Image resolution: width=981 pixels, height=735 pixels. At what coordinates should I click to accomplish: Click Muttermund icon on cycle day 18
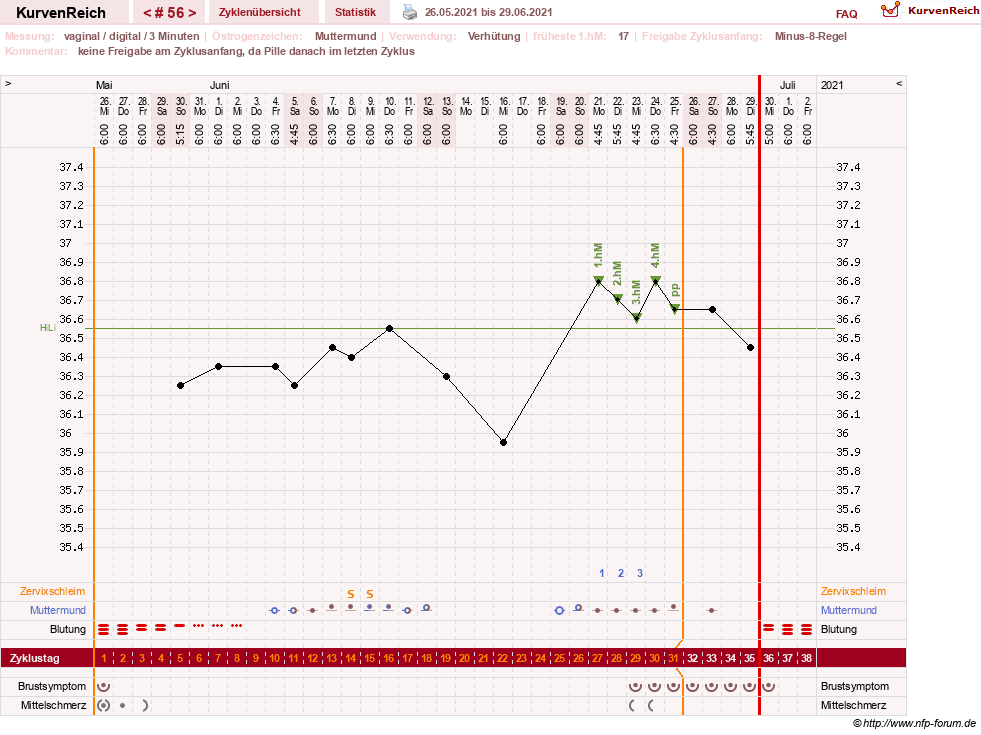(x=427, y=608)
